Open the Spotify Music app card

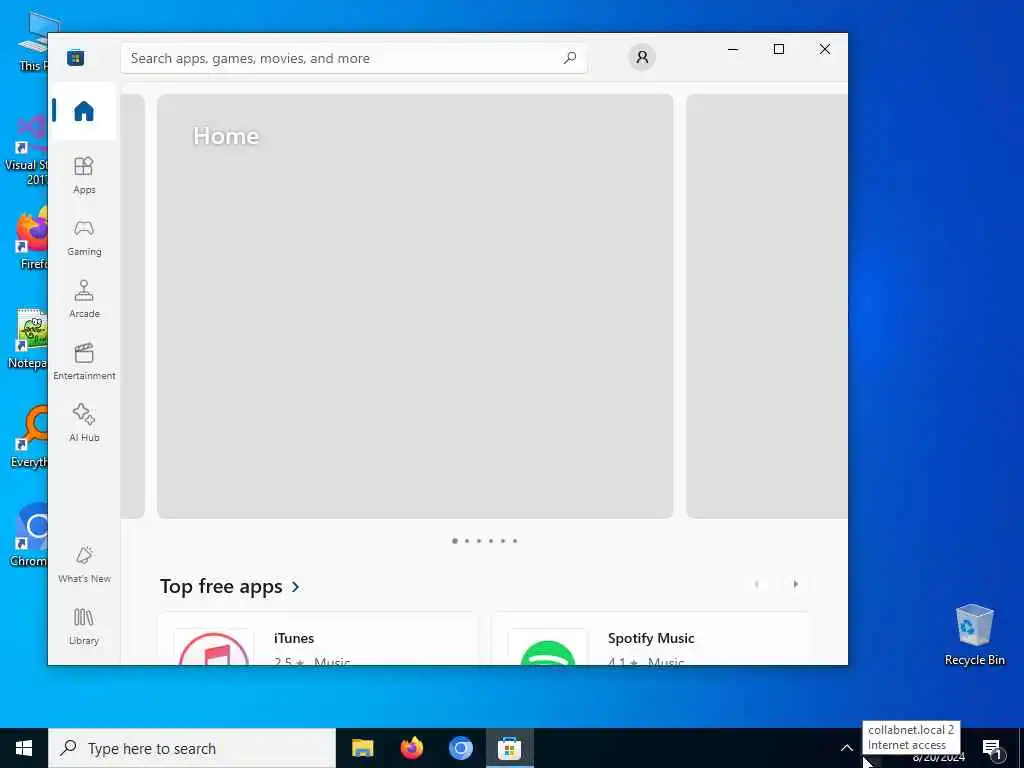651,639
